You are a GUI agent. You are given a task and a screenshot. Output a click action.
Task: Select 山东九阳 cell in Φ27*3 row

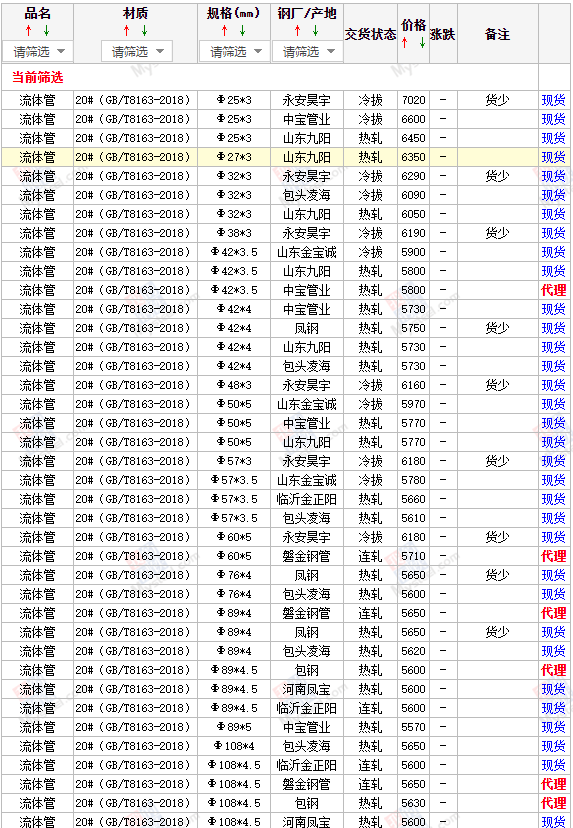[x=307, y=157]
